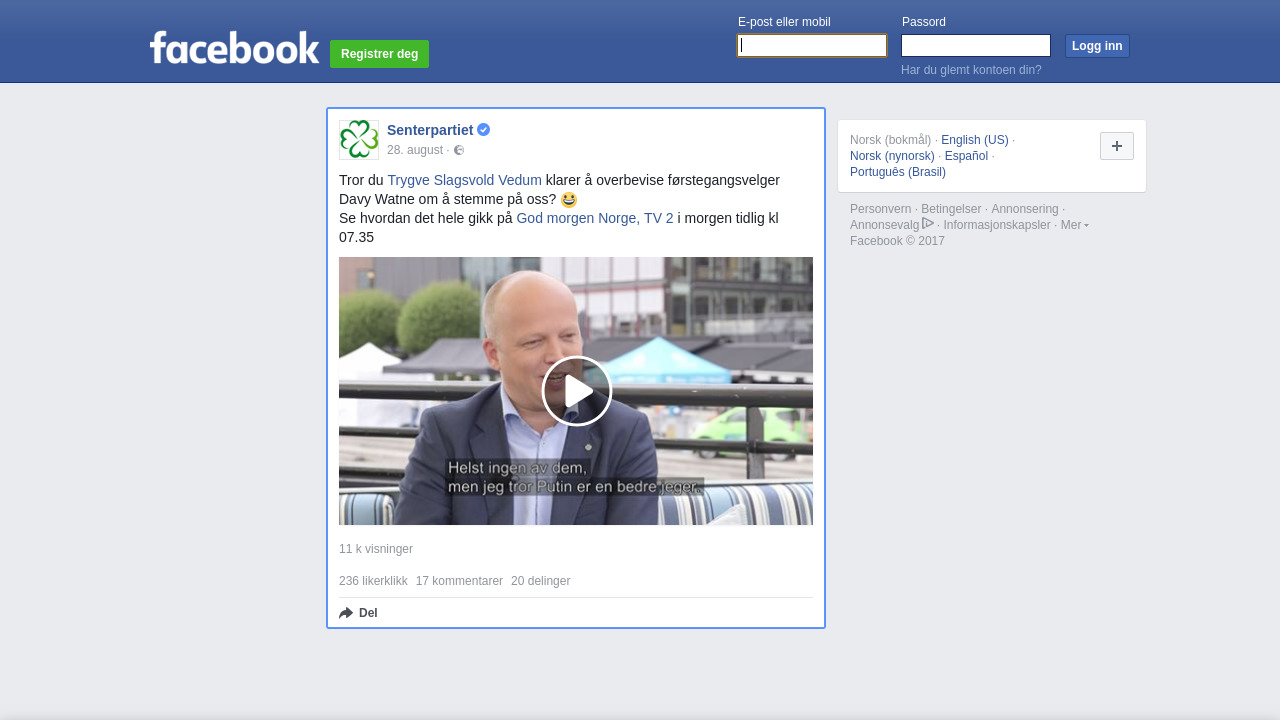Image resolution: width=1280 pixels, height=720 pixels.
Task: Click the Logg inn button
Action: click(x=1097, y=46)
